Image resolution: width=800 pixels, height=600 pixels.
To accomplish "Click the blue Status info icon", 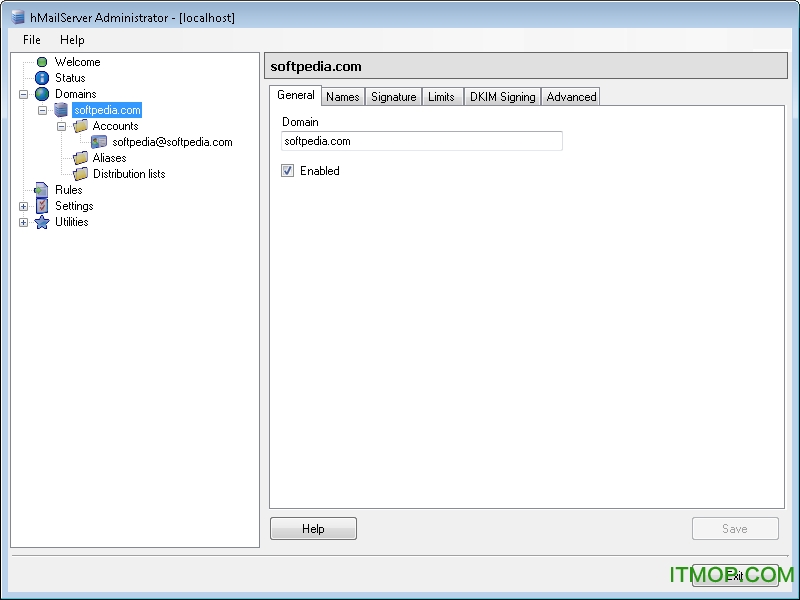I will (x=42, y=78).
